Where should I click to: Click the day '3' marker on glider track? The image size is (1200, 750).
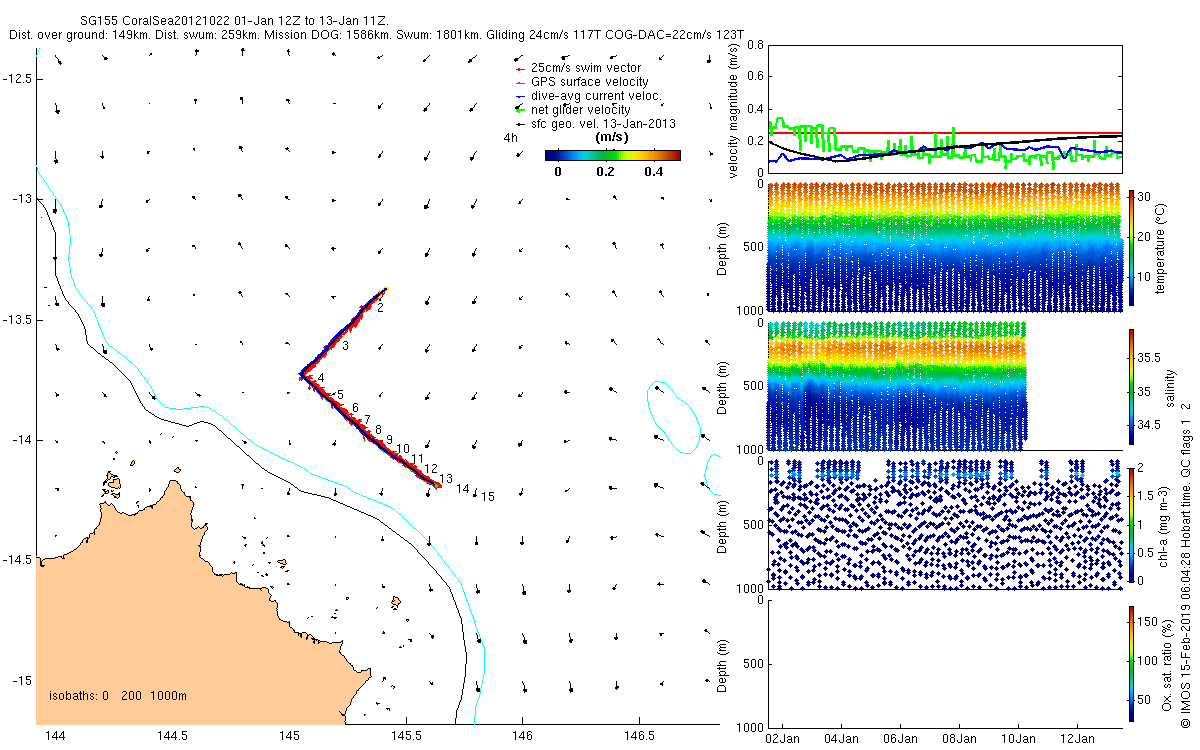(x=345, y=346)
